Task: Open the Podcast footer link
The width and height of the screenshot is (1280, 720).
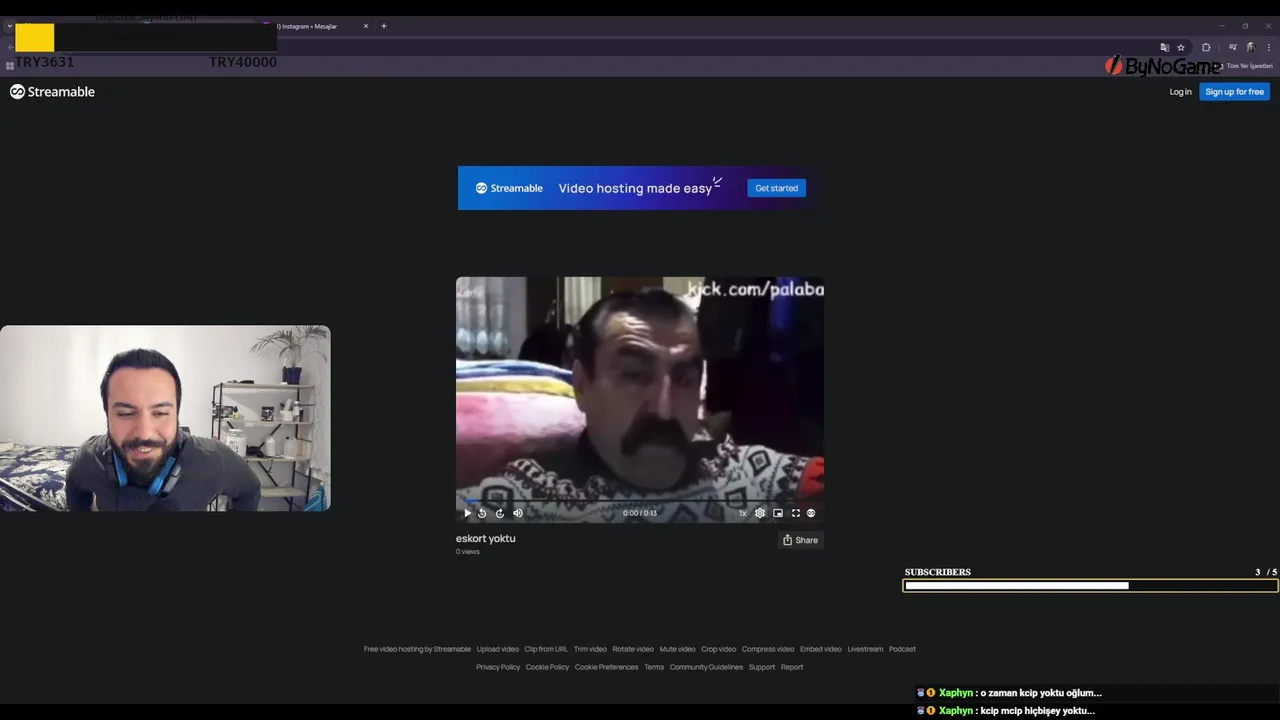Action: pos(902,649)
